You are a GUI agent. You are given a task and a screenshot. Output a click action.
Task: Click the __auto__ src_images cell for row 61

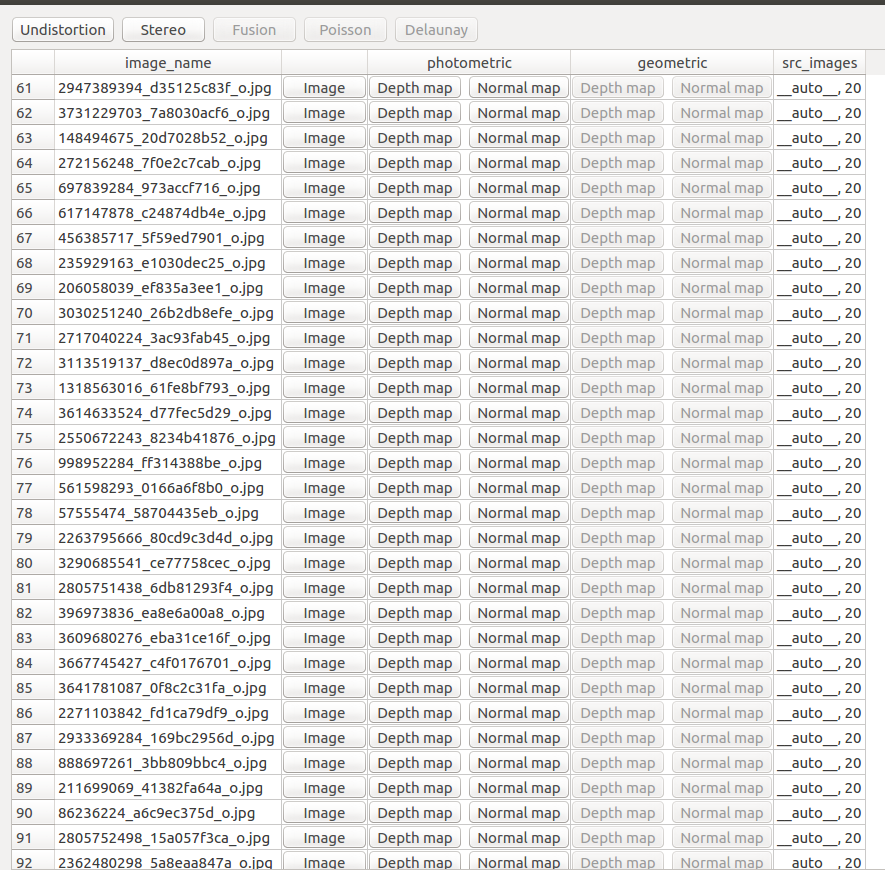(x=818, y=87)
